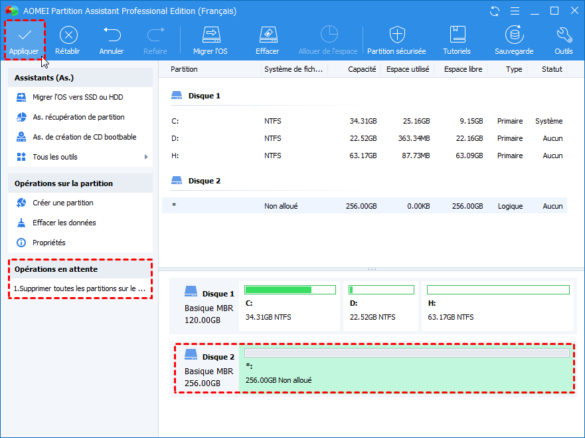The width and height of the screenshot is (585, 438).
Task: Open Partition sécurisée shield tool
Action: click(x=397, y=40)
